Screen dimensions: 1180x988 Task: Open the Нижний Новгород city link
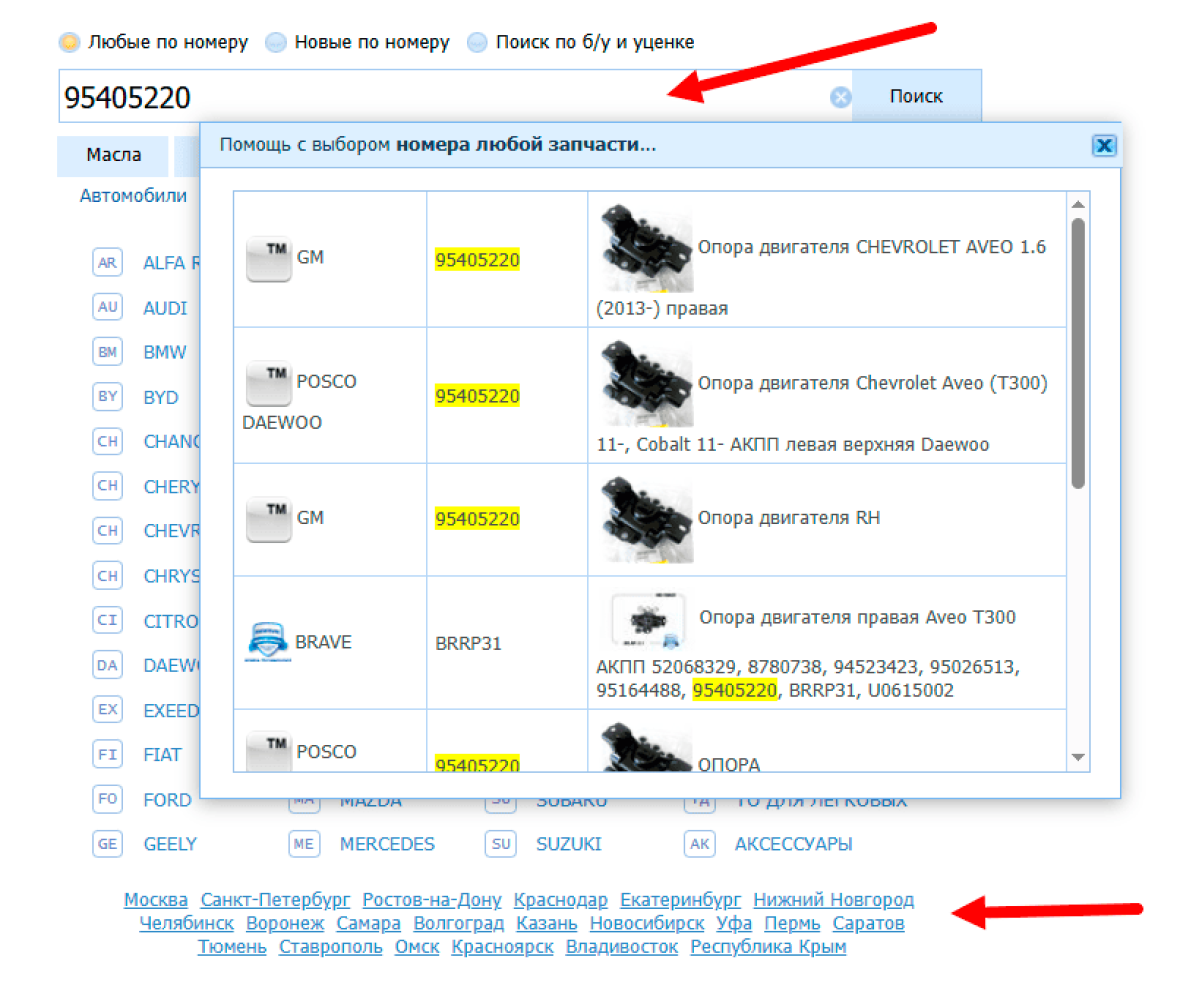[x=834, y=900]
